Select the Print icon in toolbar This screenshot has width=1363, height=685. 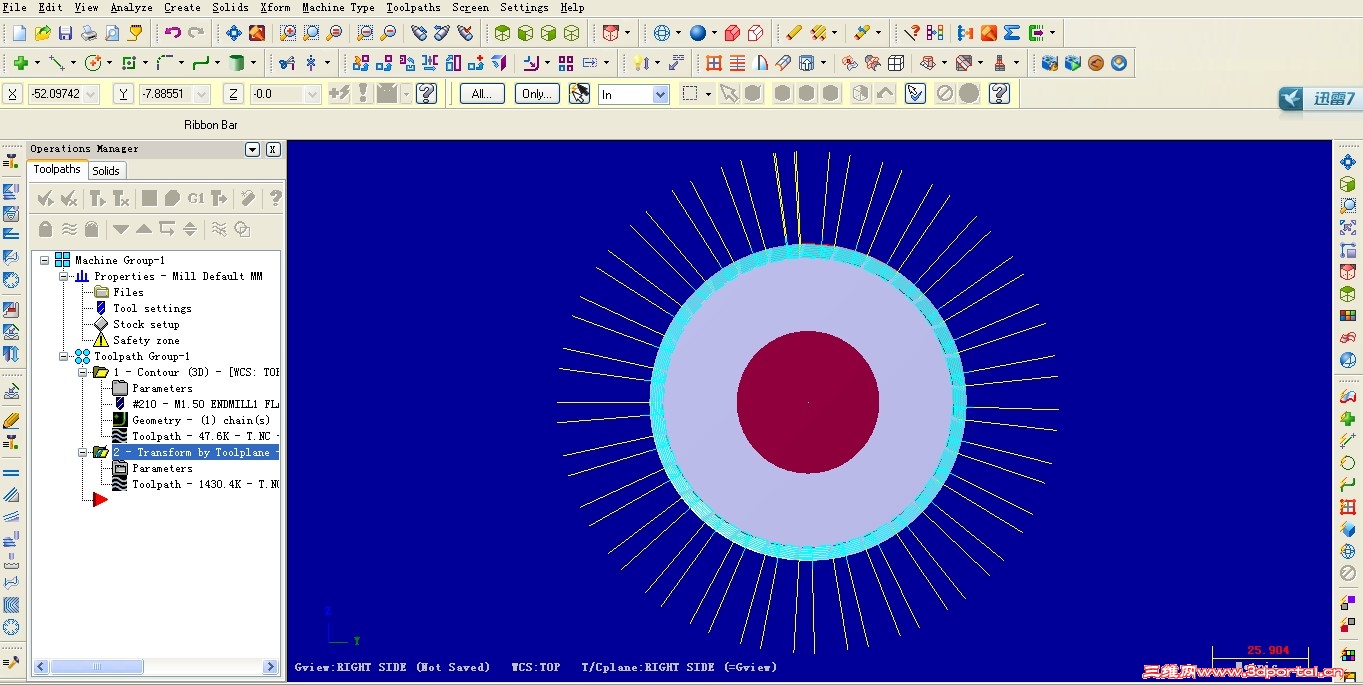click(88, 33)
